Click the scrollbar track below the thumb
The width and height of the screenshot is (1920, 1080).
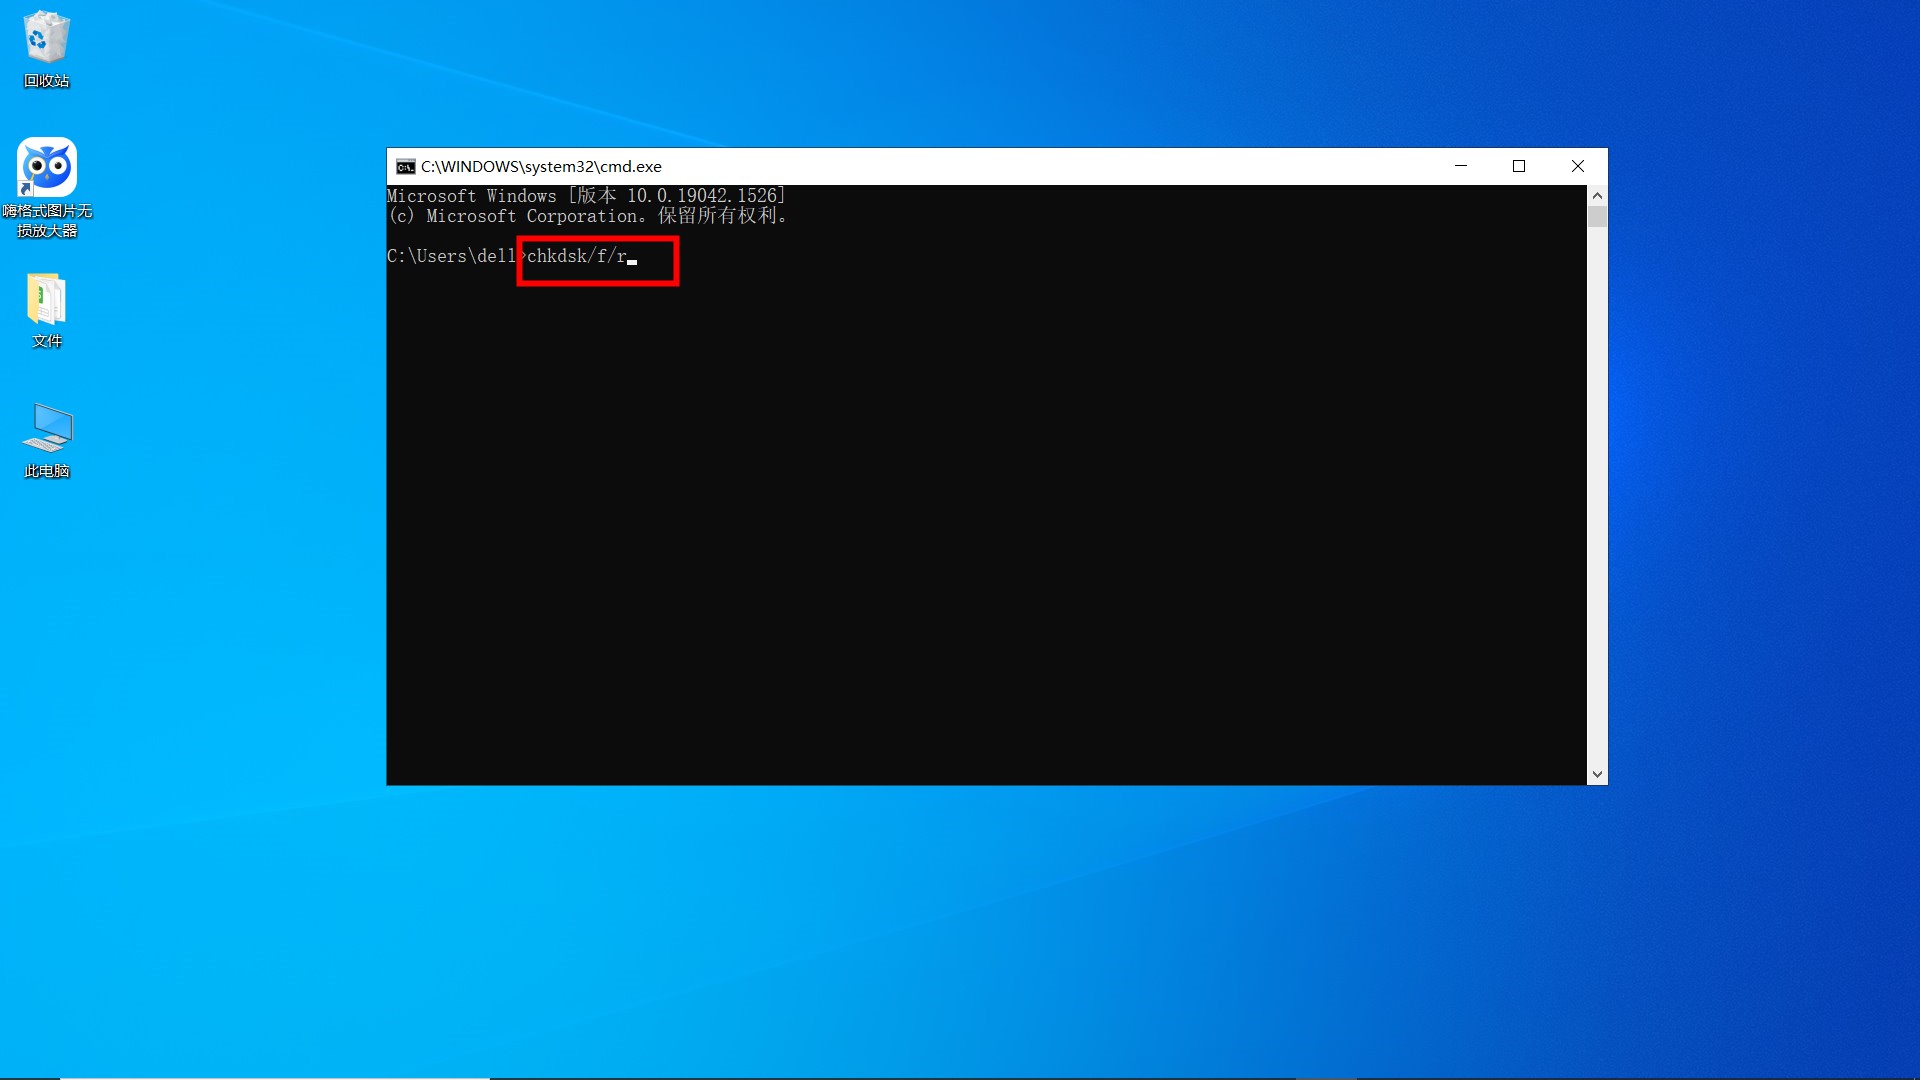click(x=1597, y=500)
